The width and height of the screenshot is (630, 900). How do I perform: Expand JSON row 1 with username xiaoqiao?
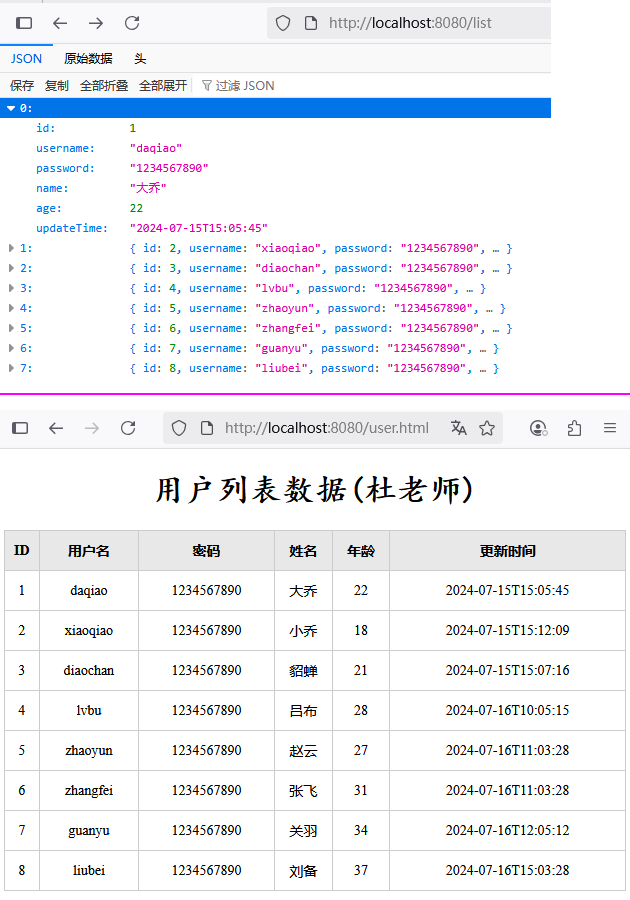click(12, 248)
